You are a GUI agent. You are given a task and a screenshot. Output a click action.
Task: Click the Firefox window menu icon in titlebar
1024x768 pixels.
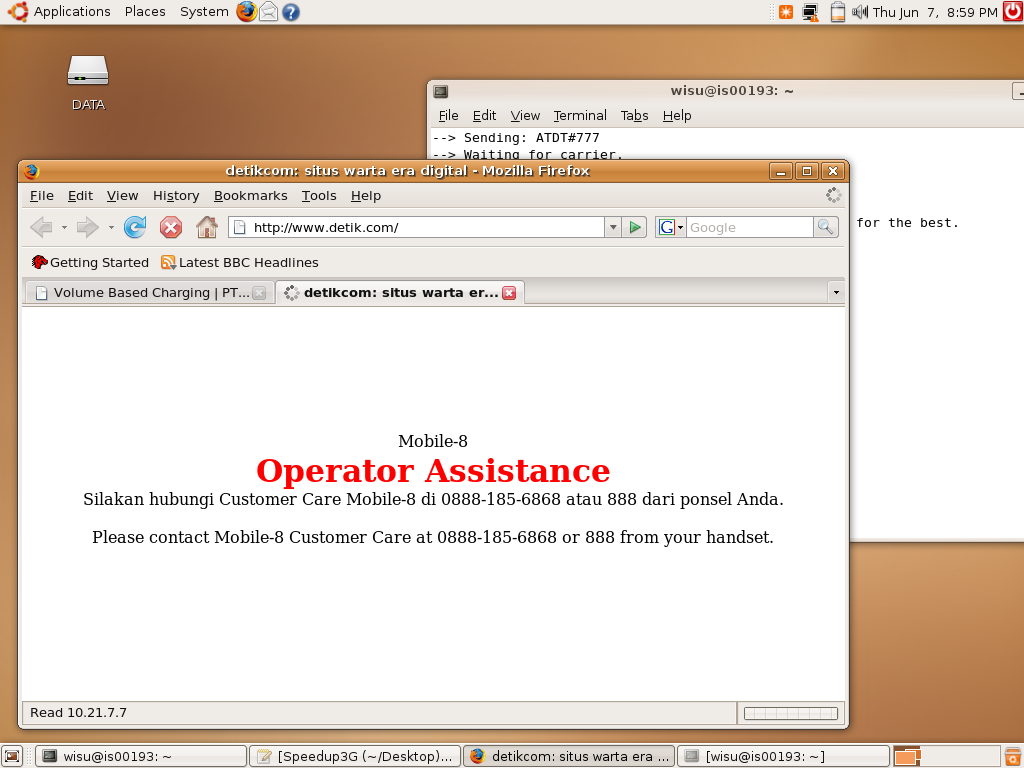[x=31, y=171]
